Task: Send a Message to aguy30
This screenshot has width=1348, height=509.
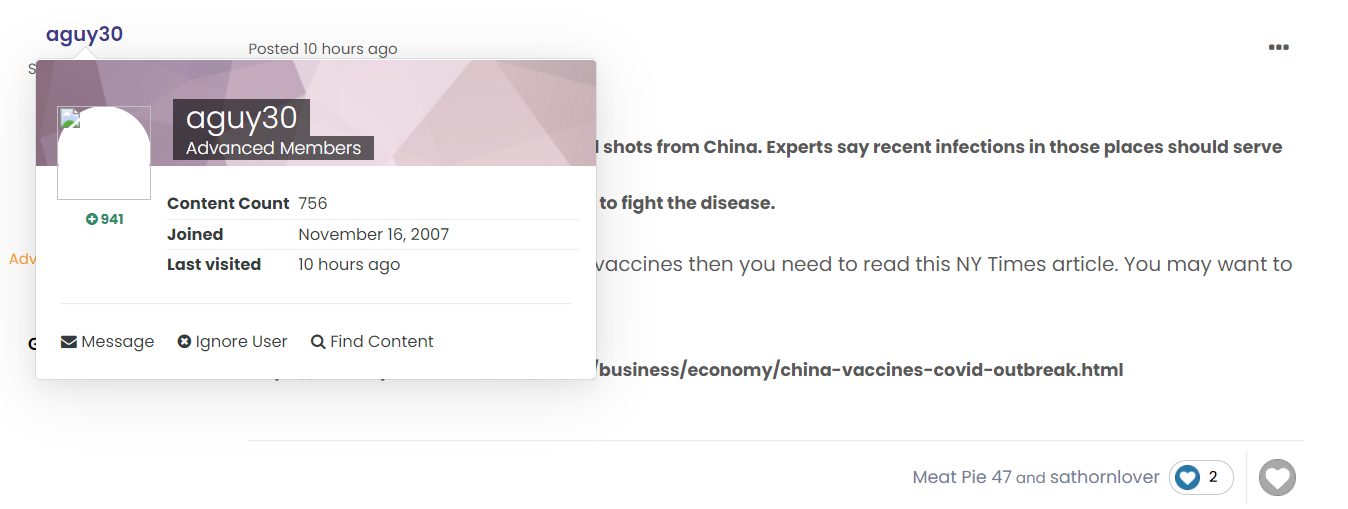Action: point(108,342)
